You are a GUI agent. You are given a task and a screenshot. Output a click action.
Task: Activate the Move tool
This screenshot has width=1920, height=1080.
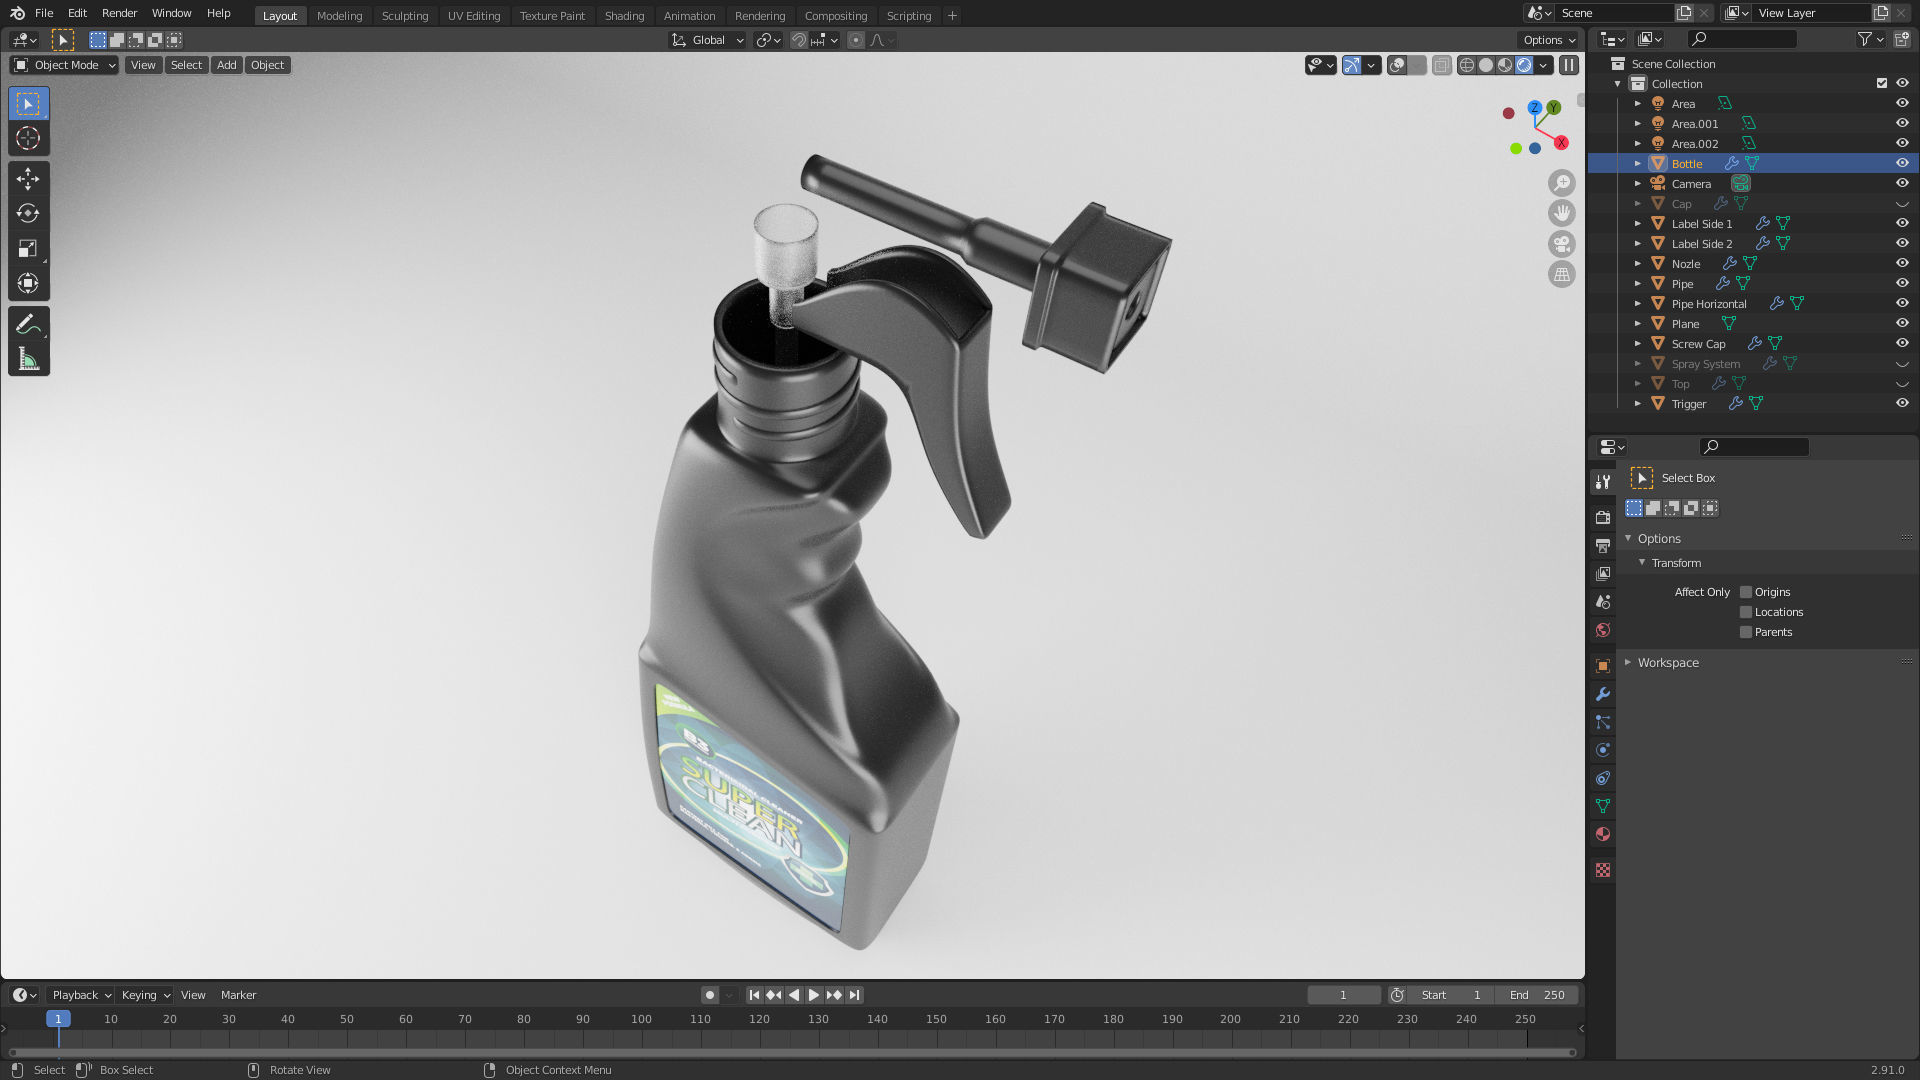point(28,178)
